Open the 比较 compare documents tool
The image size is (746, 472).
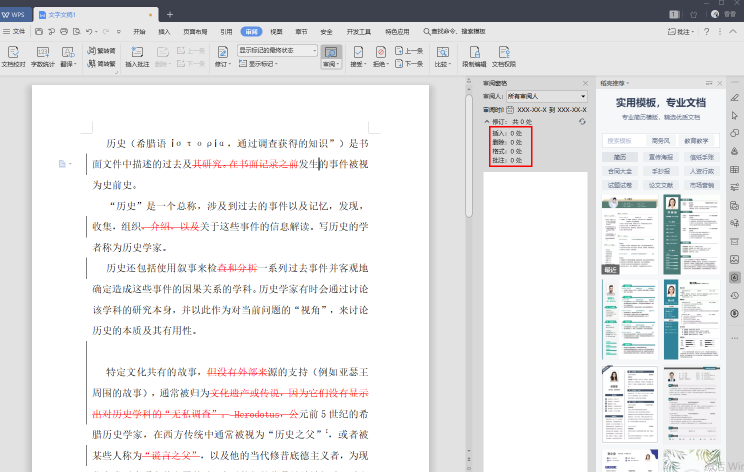[441, 54]
